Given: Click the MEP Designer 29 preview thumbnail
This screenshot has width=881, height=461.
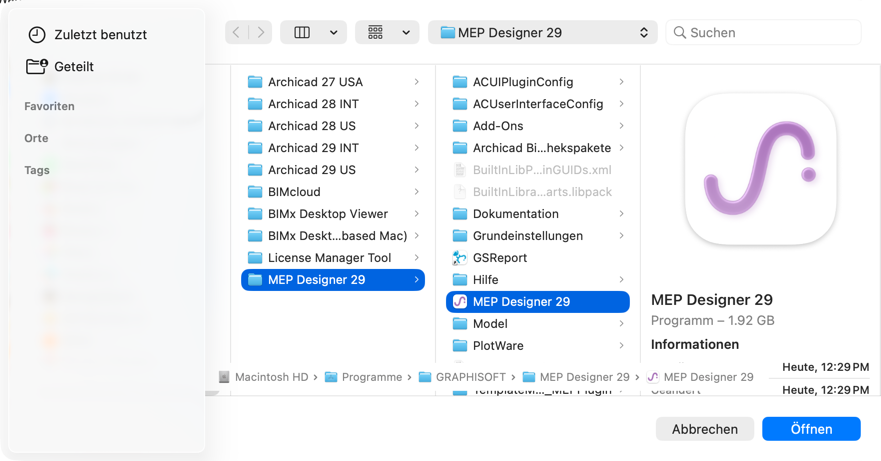Looking at the screenshot, I should pos(760,169).
